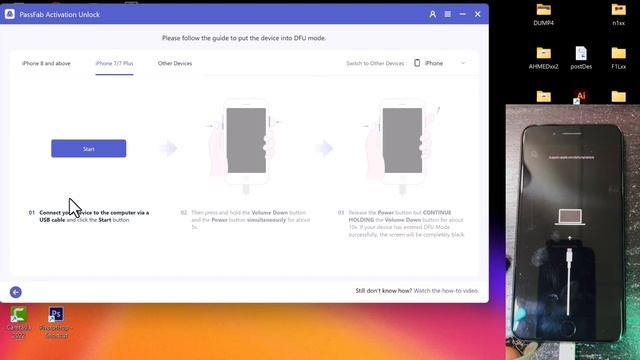Open the F1Lxx folder on desktop

click(618, 58)
